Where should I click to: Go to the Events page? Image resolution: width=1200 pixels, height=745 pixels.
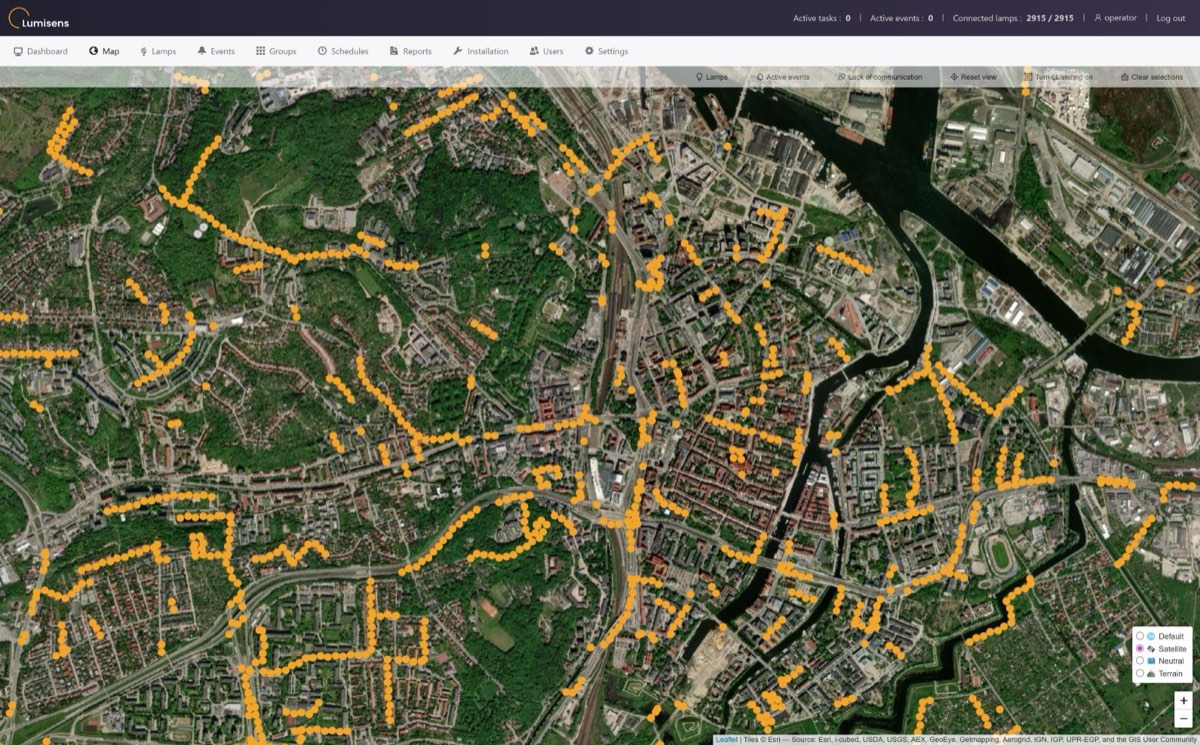tap(216, 51)
